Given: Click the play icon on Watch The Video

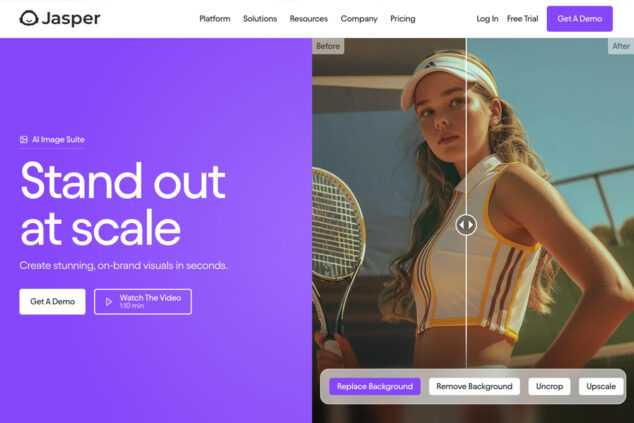Looking at the screenshot, I should tap(109, 302).
